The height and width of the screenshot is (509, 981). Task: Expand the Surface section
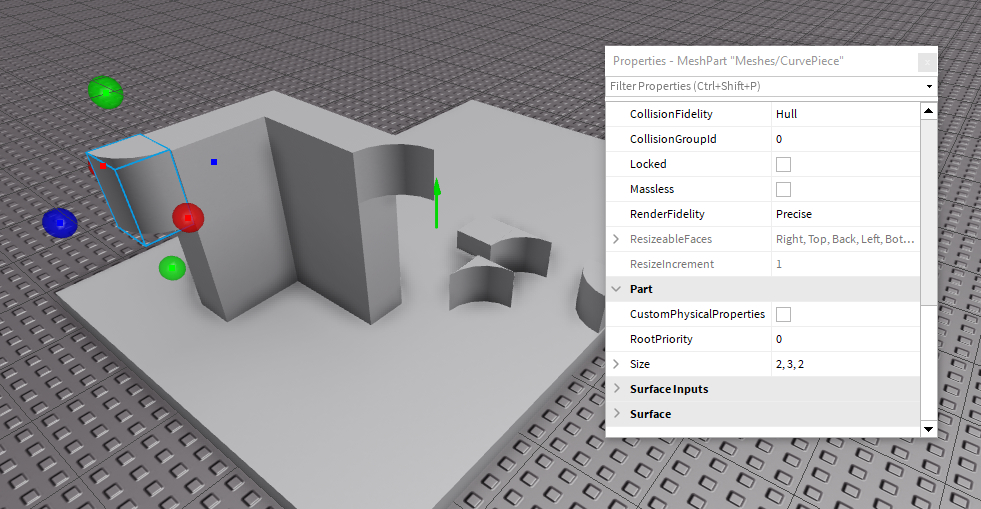pyautogui.click(x=616, y=414)
